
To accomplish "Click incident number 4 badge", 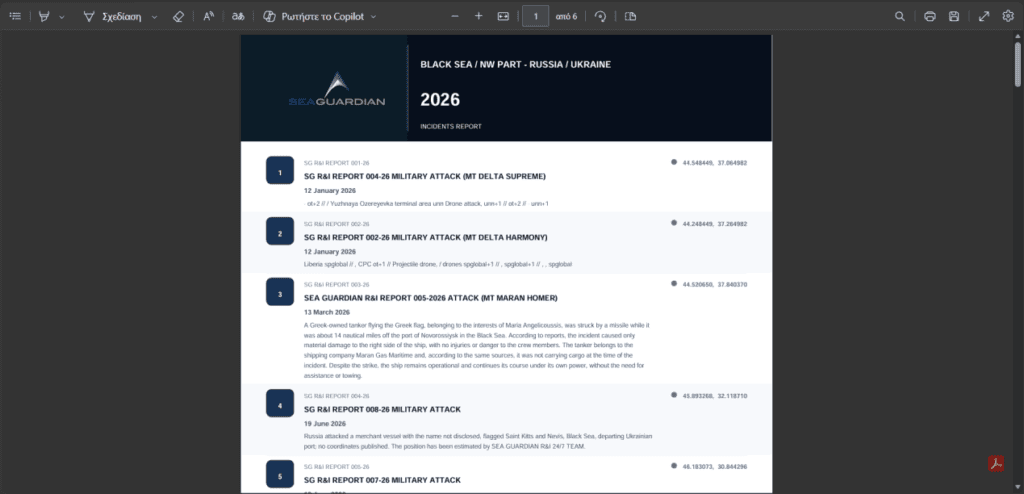I will pyautogui.click(x=280, y=403).
